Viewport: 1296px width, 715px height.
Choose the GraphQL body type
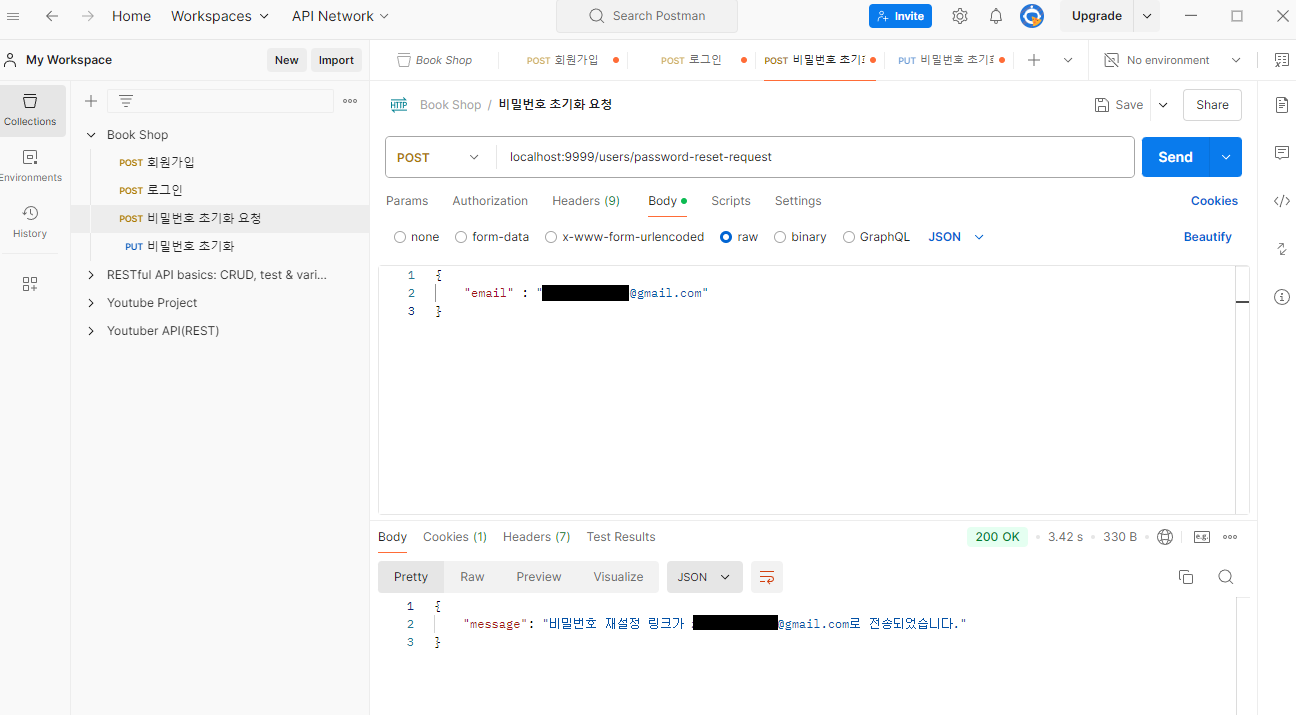(849, 237)
